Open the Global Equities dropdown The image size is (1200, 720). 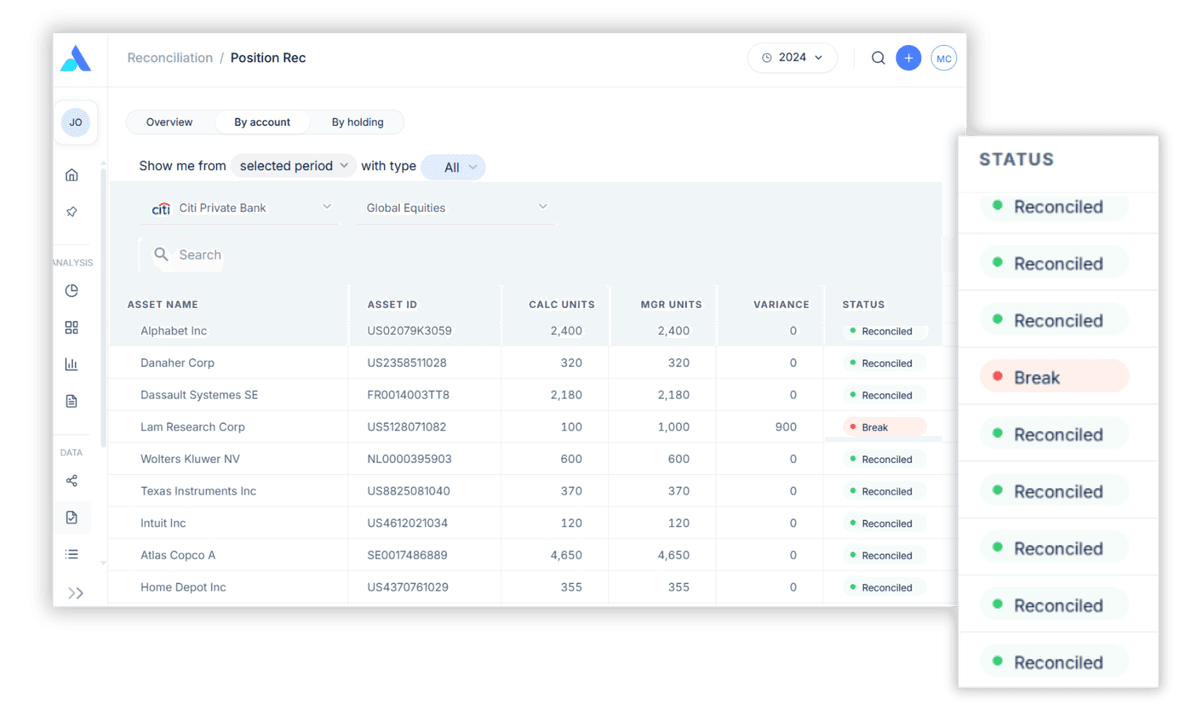pyautogui.click(x=456, y=208)
